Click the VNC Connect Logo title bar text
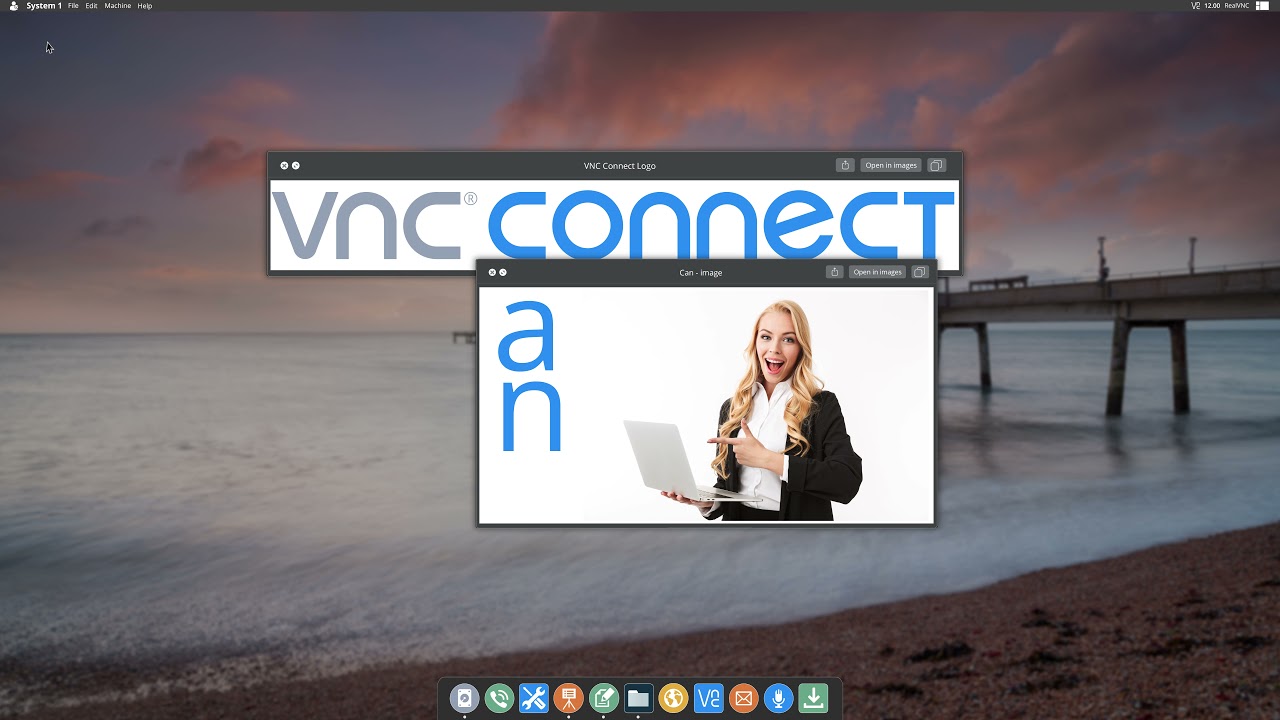 coord(620,166)
